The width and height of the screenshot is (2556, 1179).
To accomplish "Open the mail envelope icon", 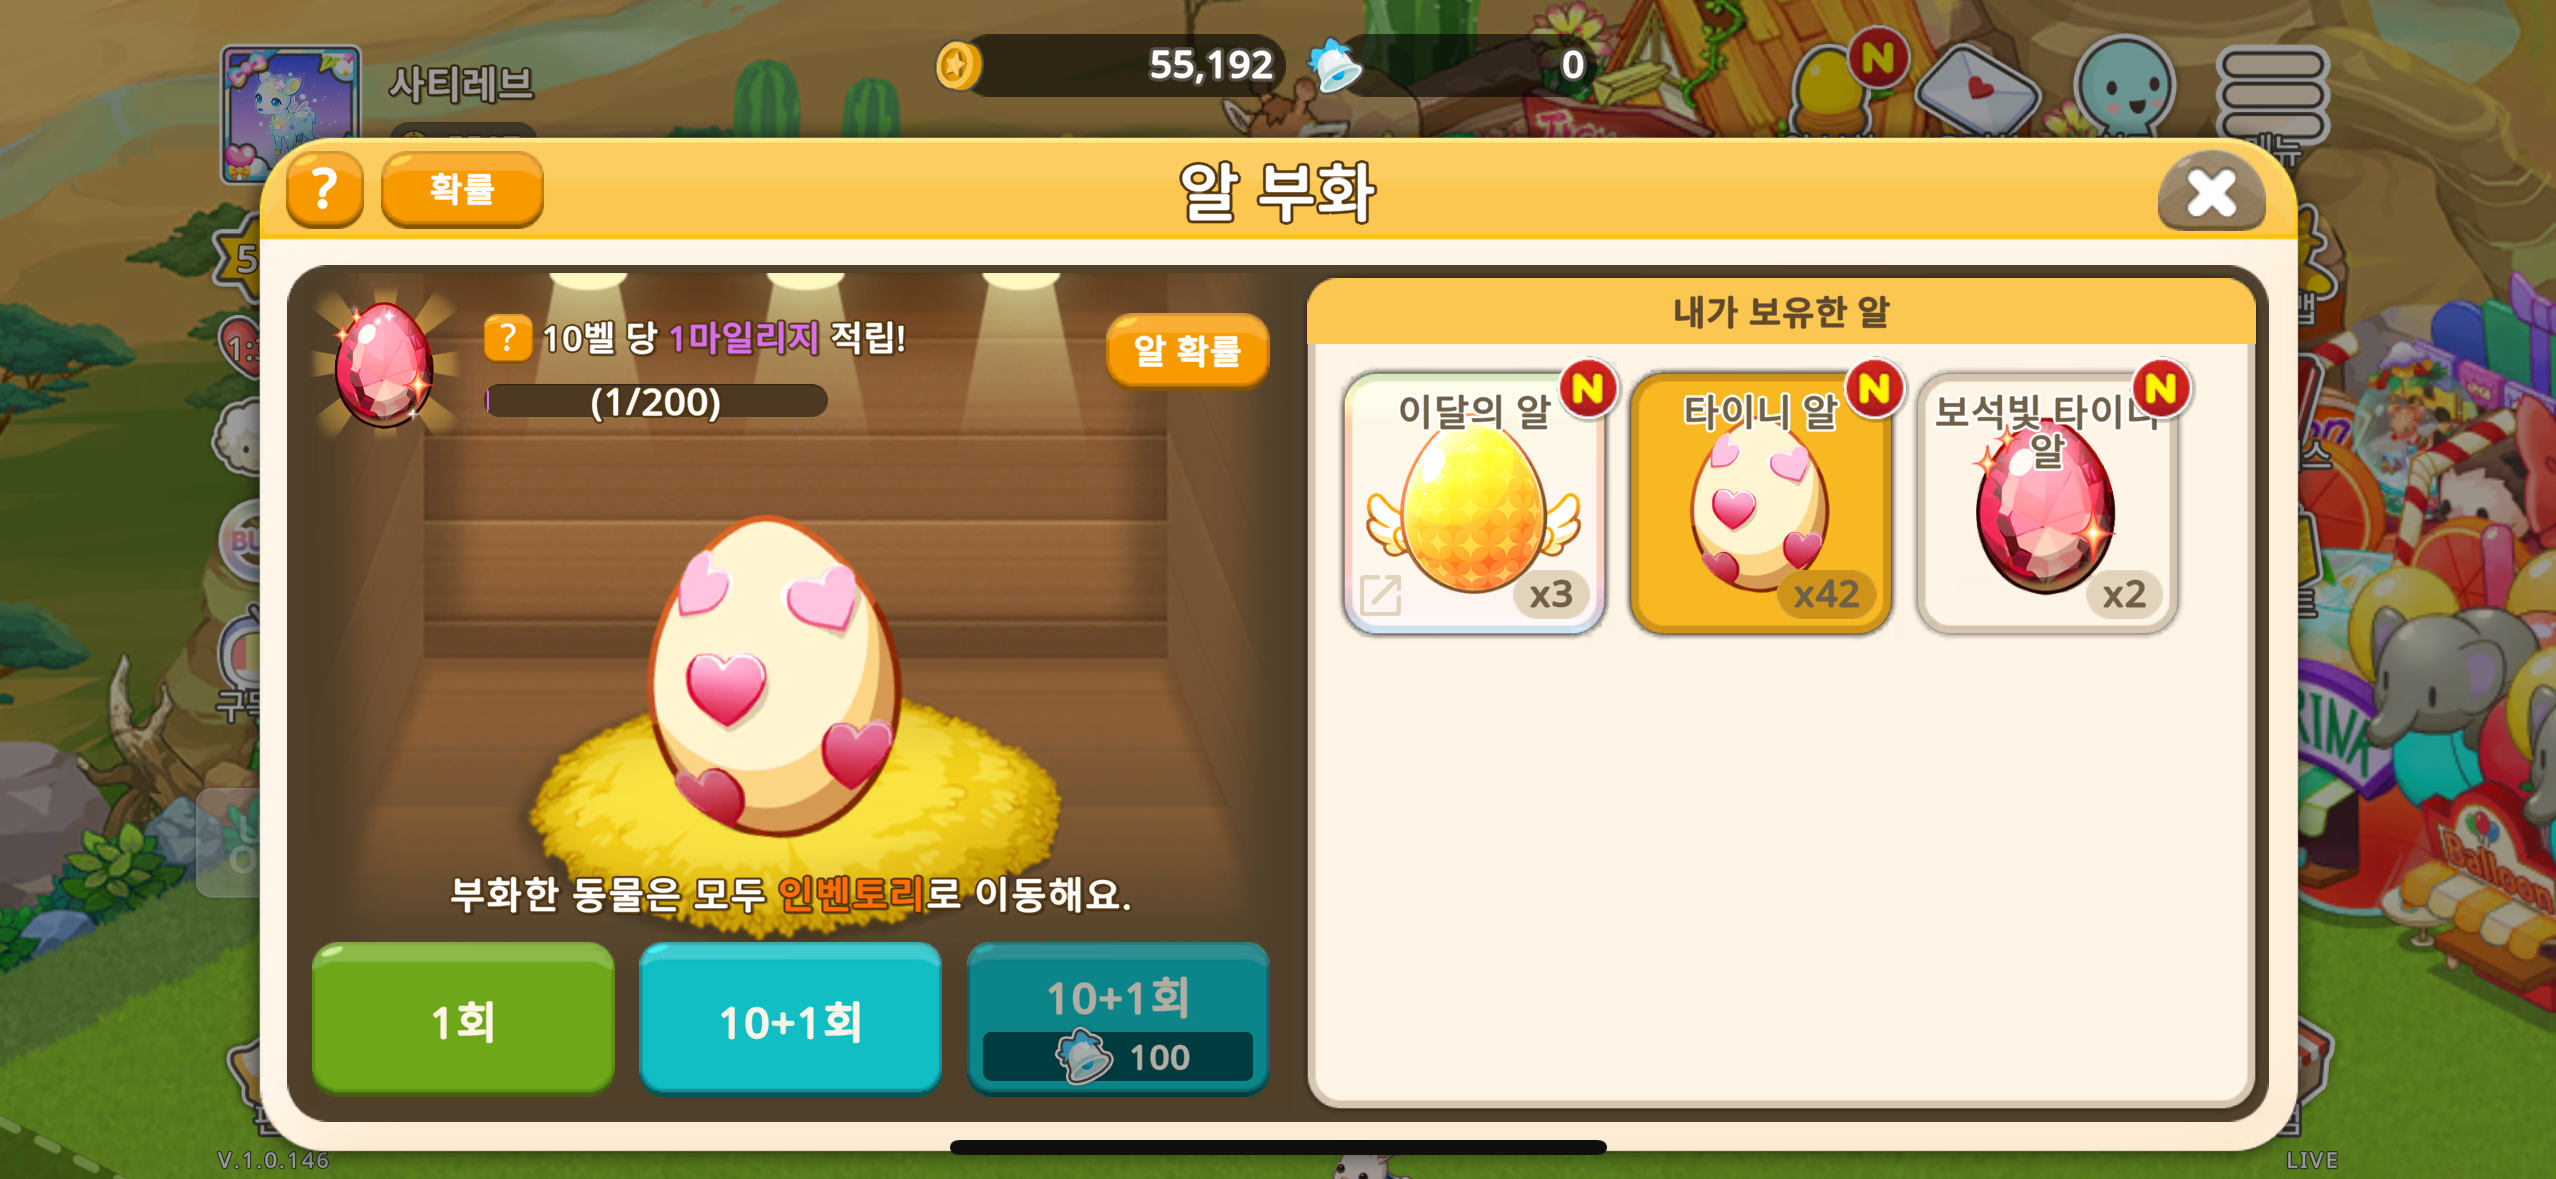I will [x=1977, y=88].
